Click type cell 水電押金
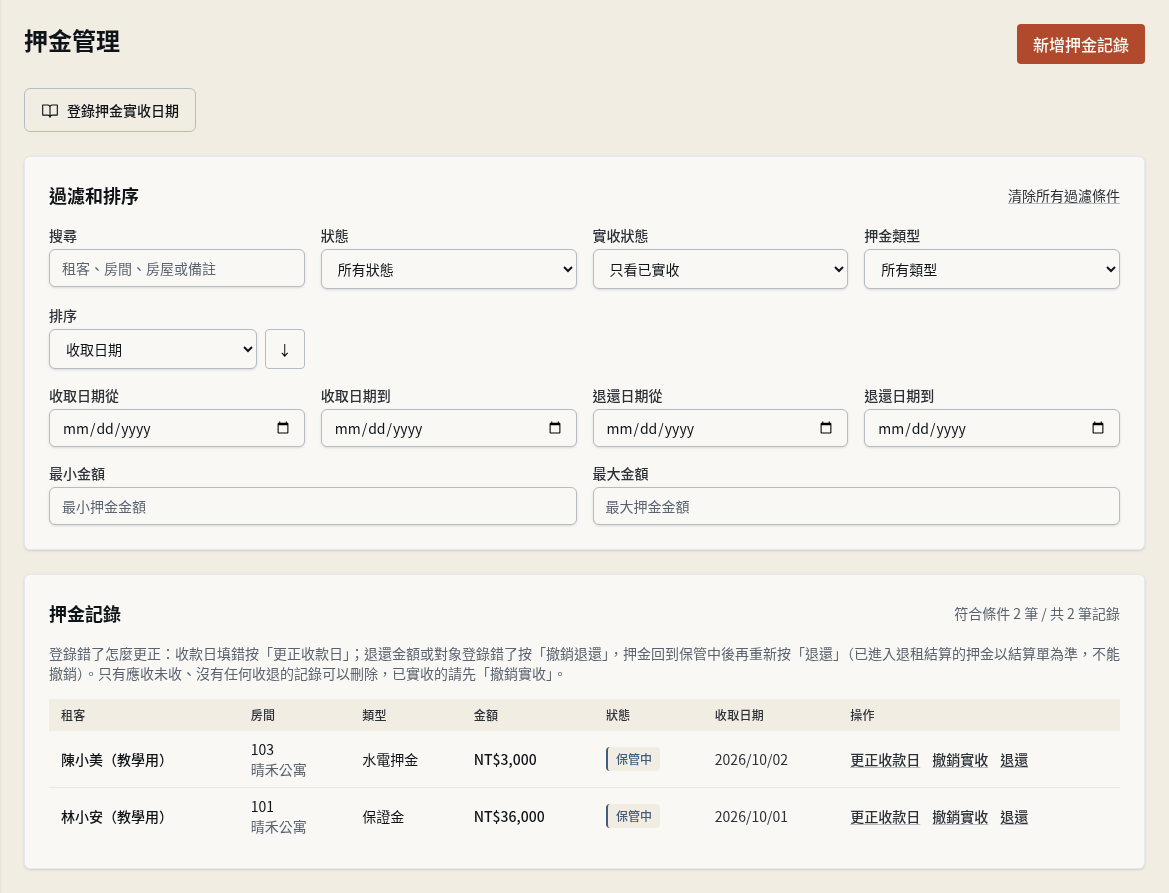 [x=390, y=760]
